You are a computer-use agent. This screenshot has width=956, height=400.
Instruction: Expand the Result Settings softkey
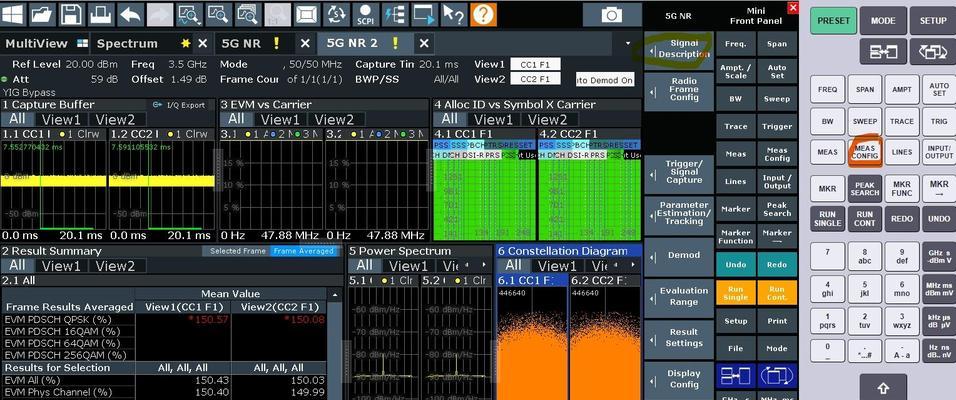[679, 338]
